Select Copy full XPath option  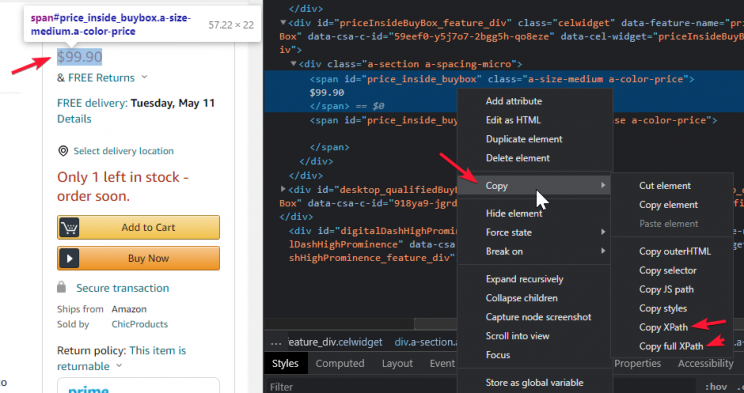671,346
